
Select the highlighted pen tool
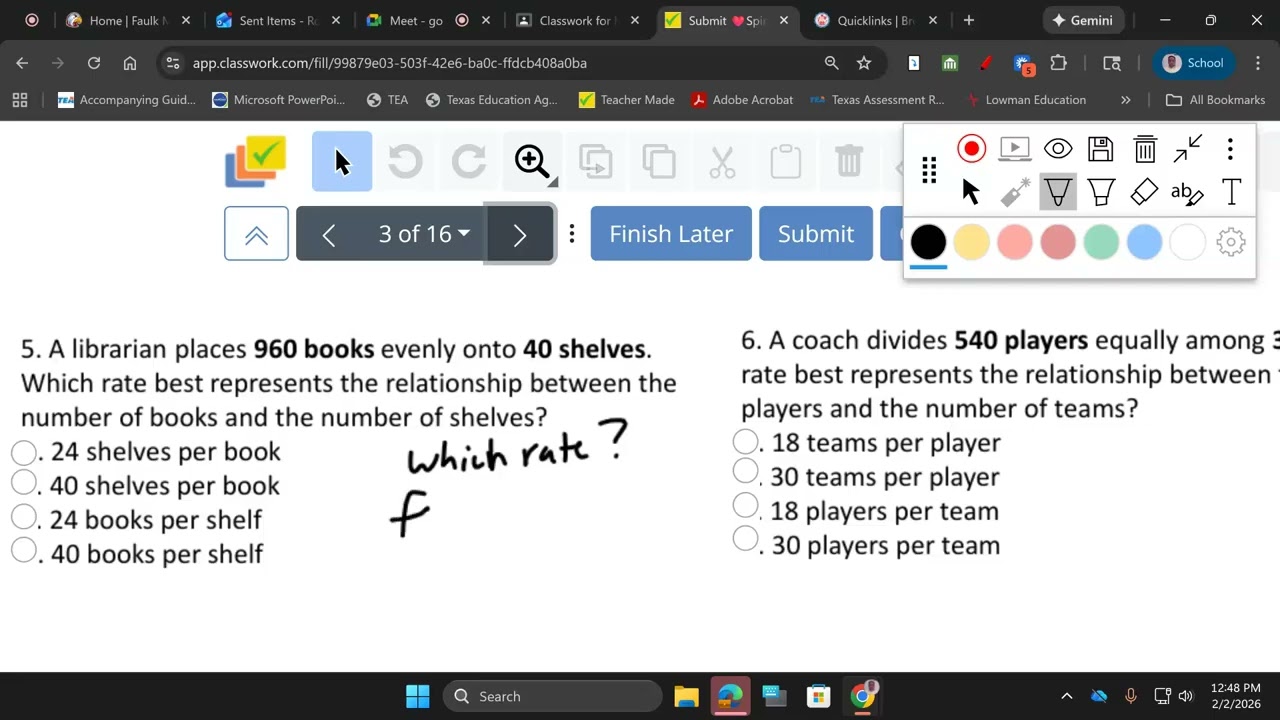point(1058,192)
